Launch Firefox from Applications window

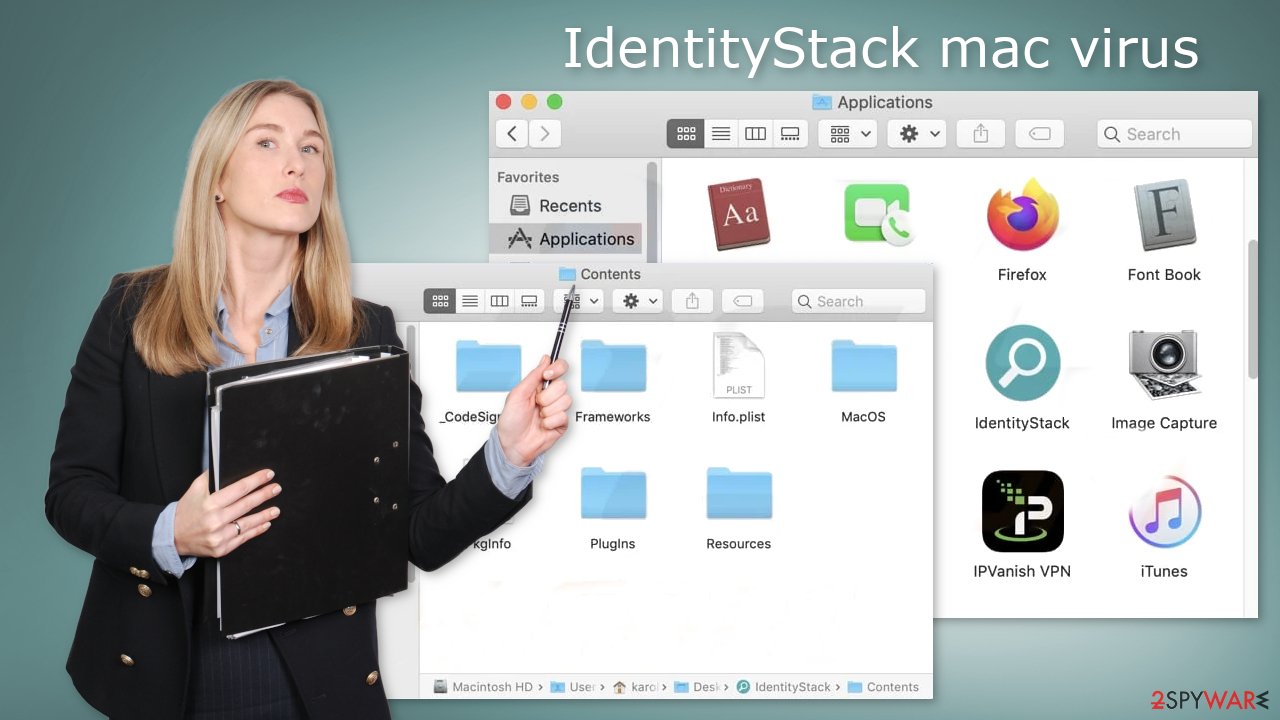click(1022, 214)
